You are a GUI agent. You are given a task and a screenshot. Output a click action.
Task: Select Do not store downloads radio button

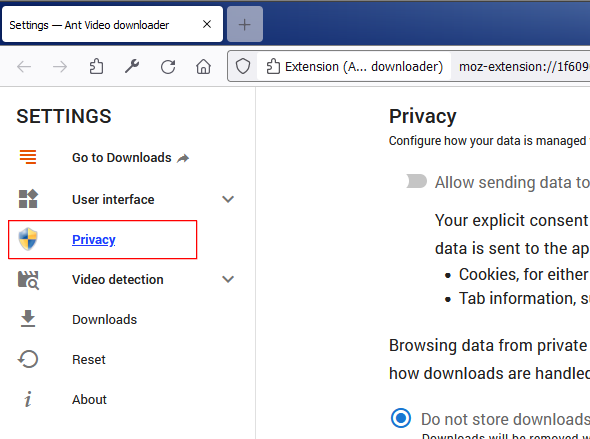click(x=401, y=418)
